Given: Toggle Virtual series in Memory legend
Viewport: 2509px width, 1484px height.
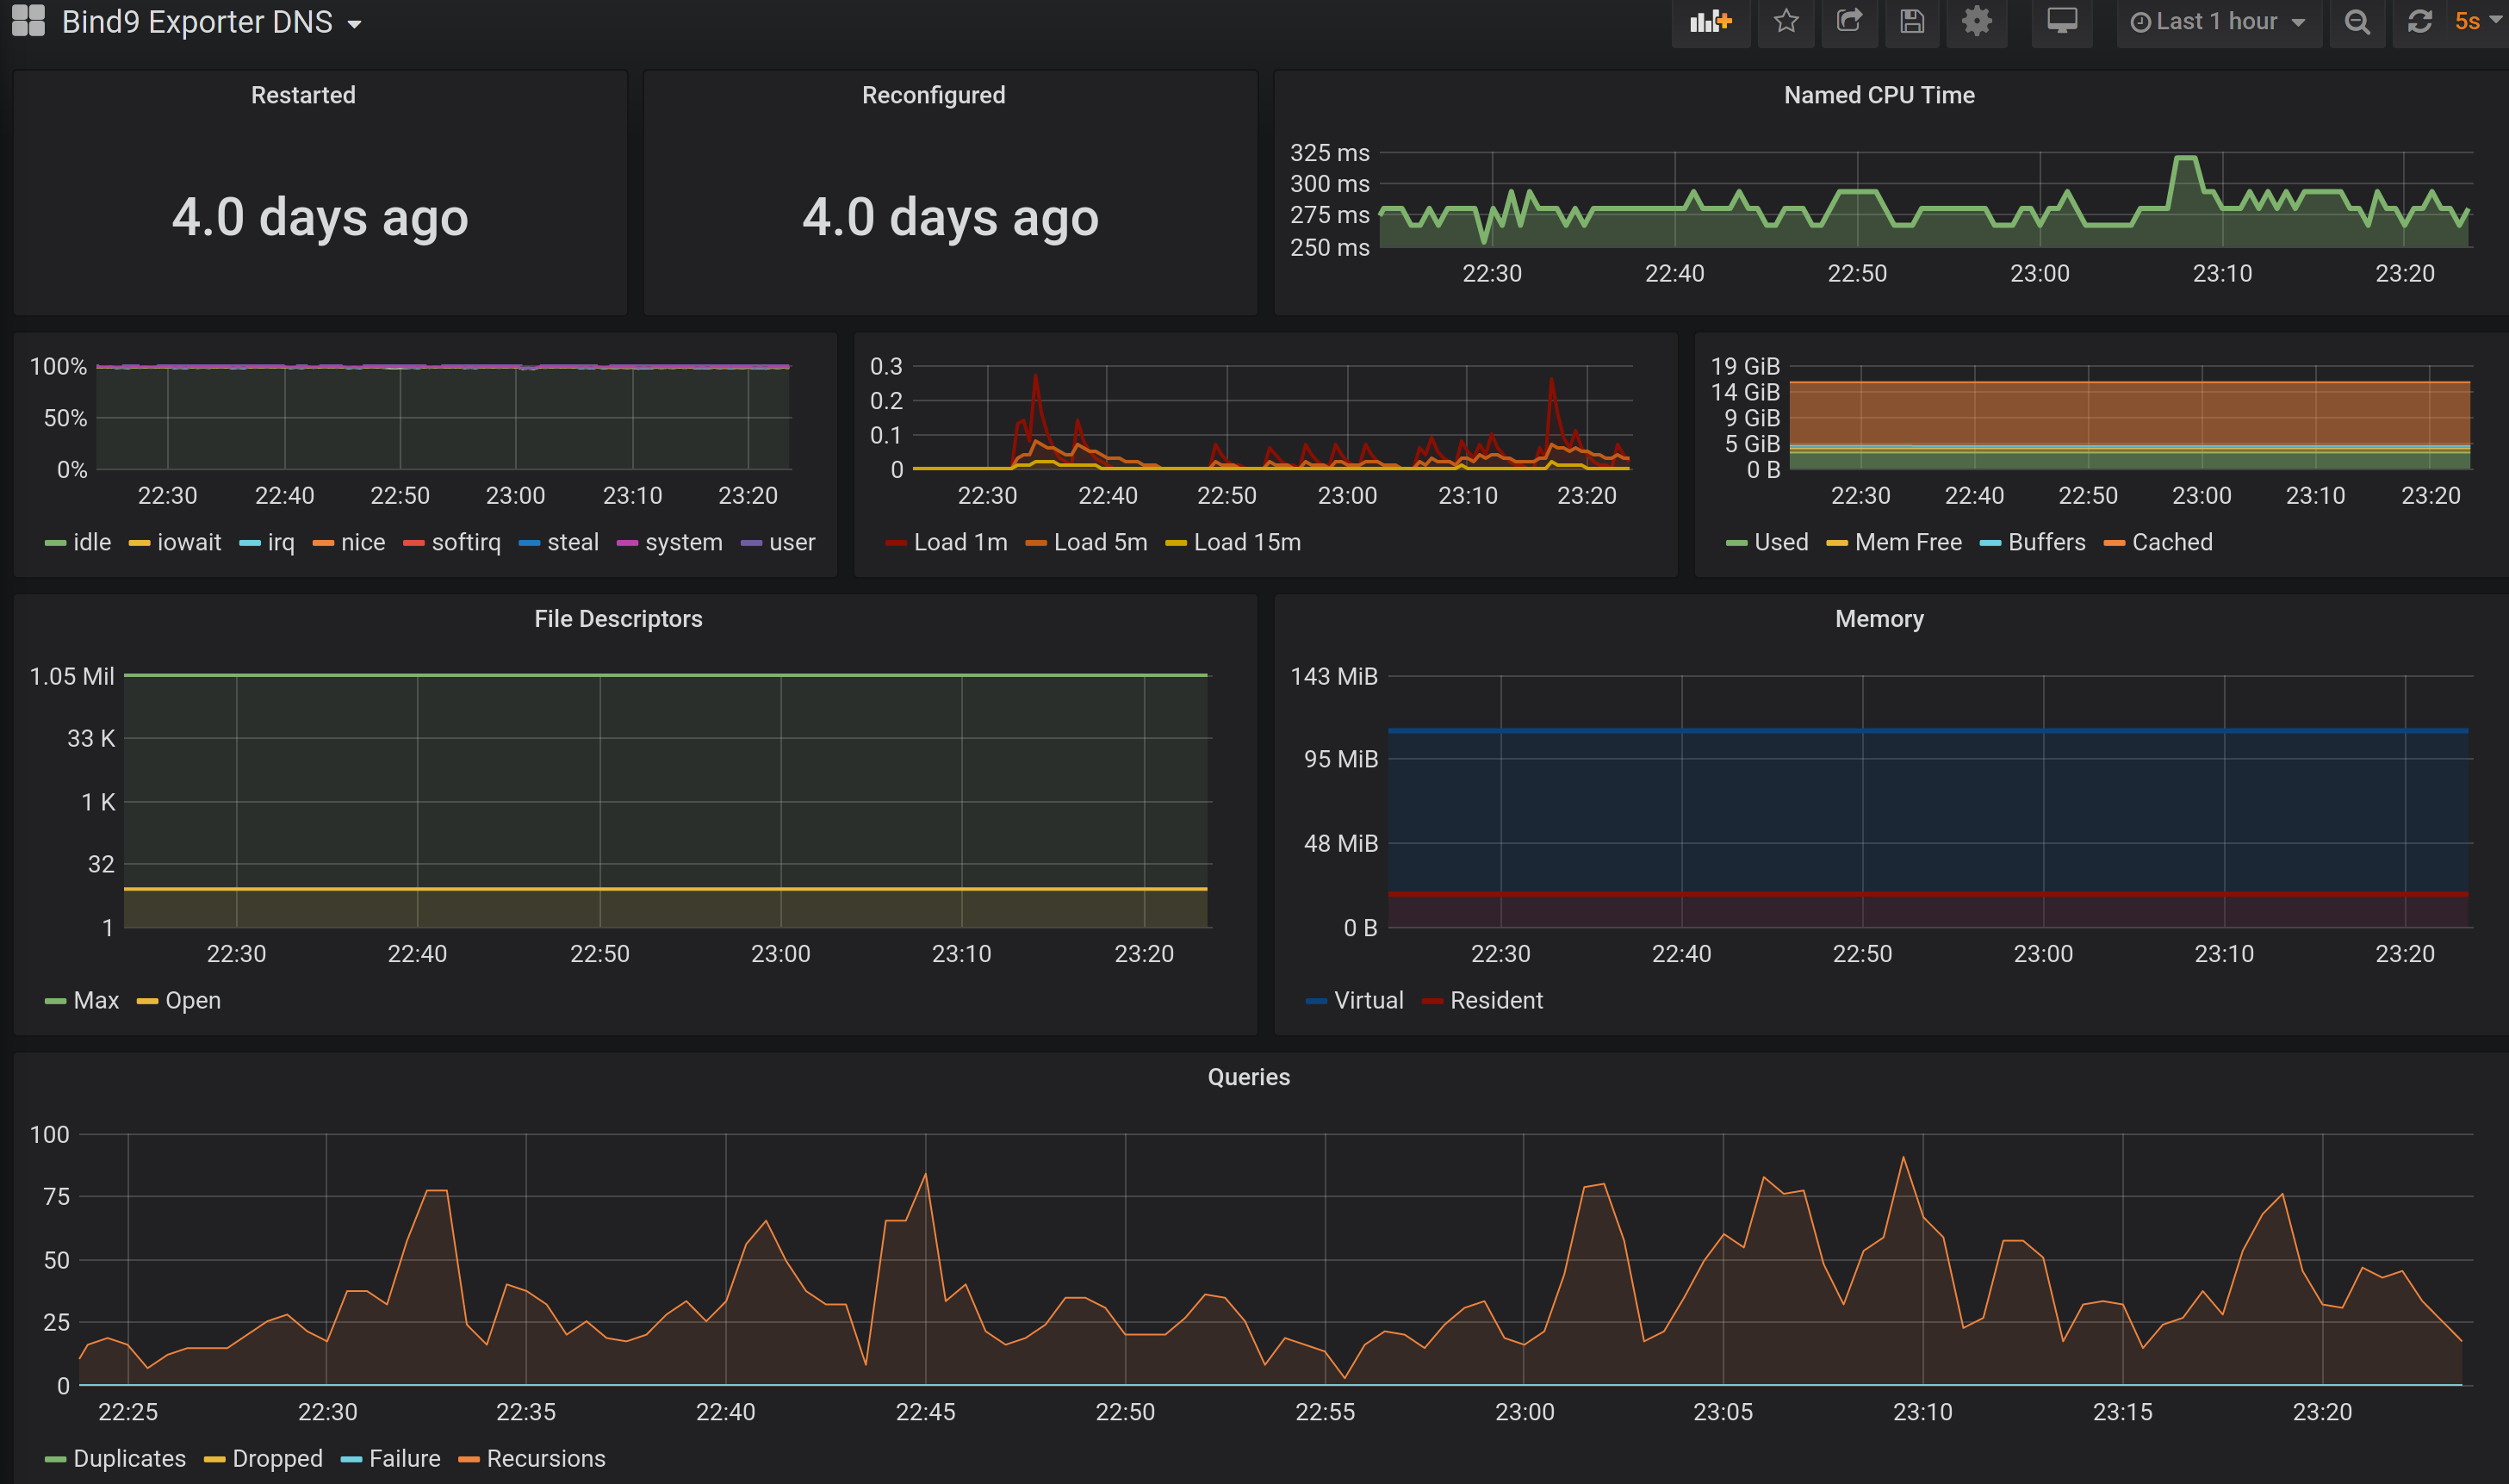Looking at the screenshot, I should tap(1367, 1000).
